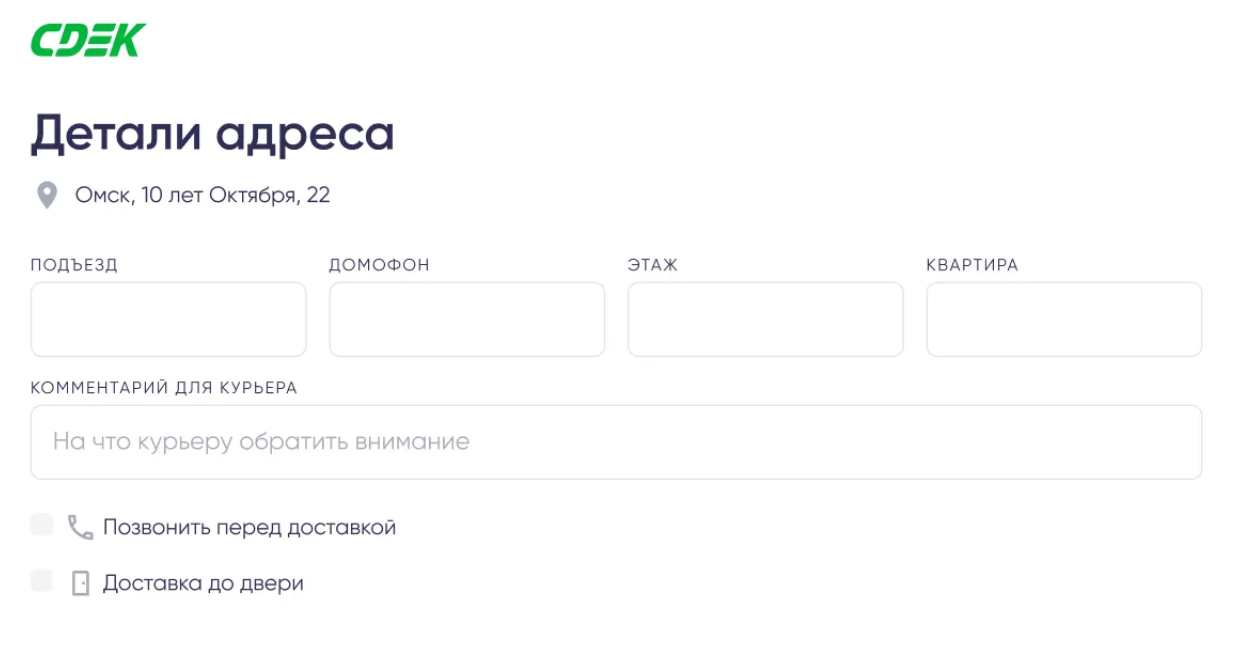Screen dimensions: 1255x668
Task: Click into the Домофон input field
Action: click(467, 319)
